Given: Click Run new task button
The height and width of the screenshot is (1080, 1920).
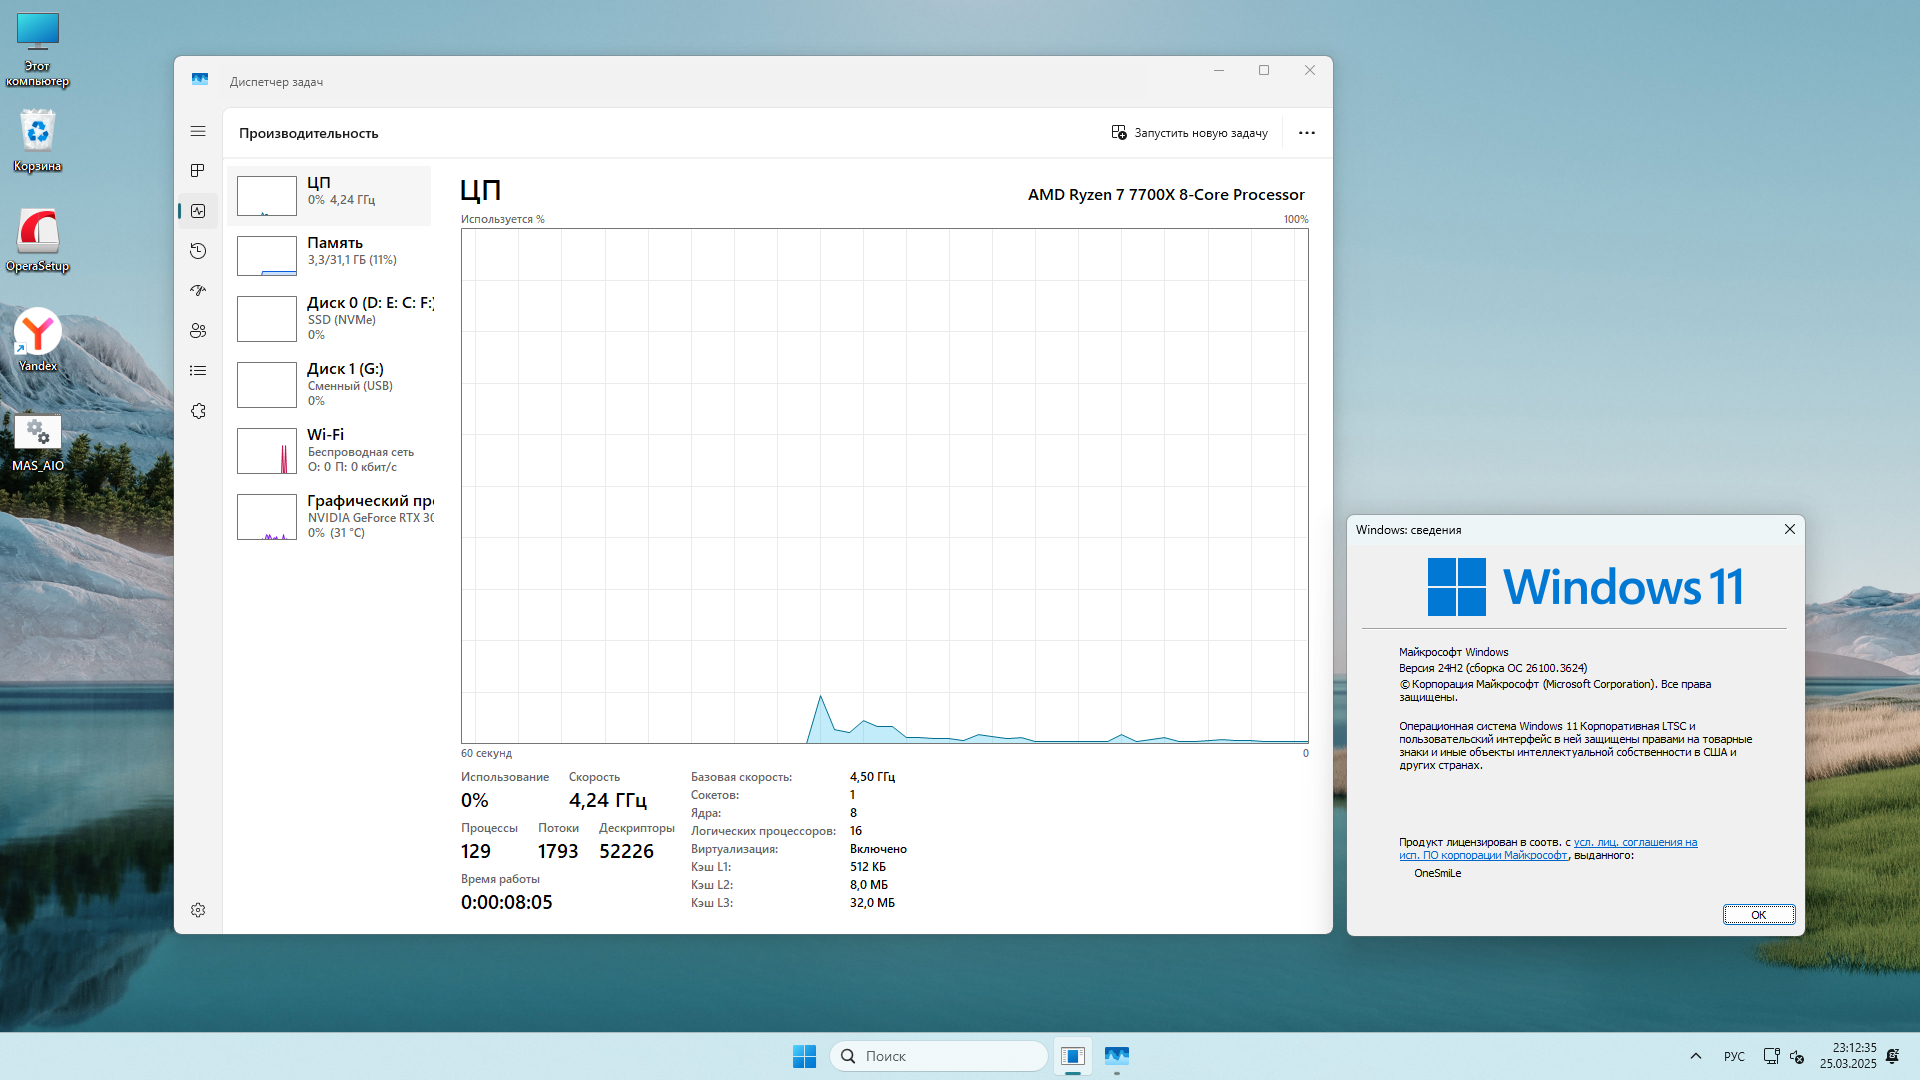Looking at the screenshot, I should (1190, 133).
